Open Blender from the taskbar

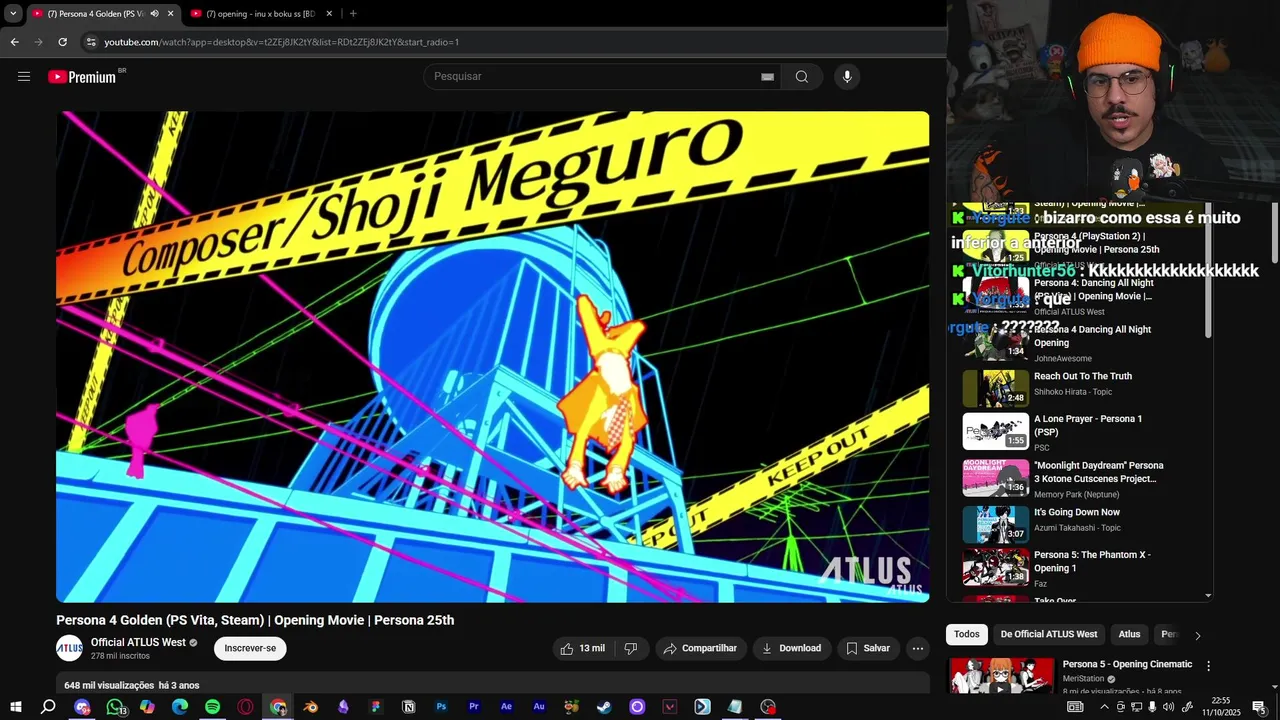point(311,707)
